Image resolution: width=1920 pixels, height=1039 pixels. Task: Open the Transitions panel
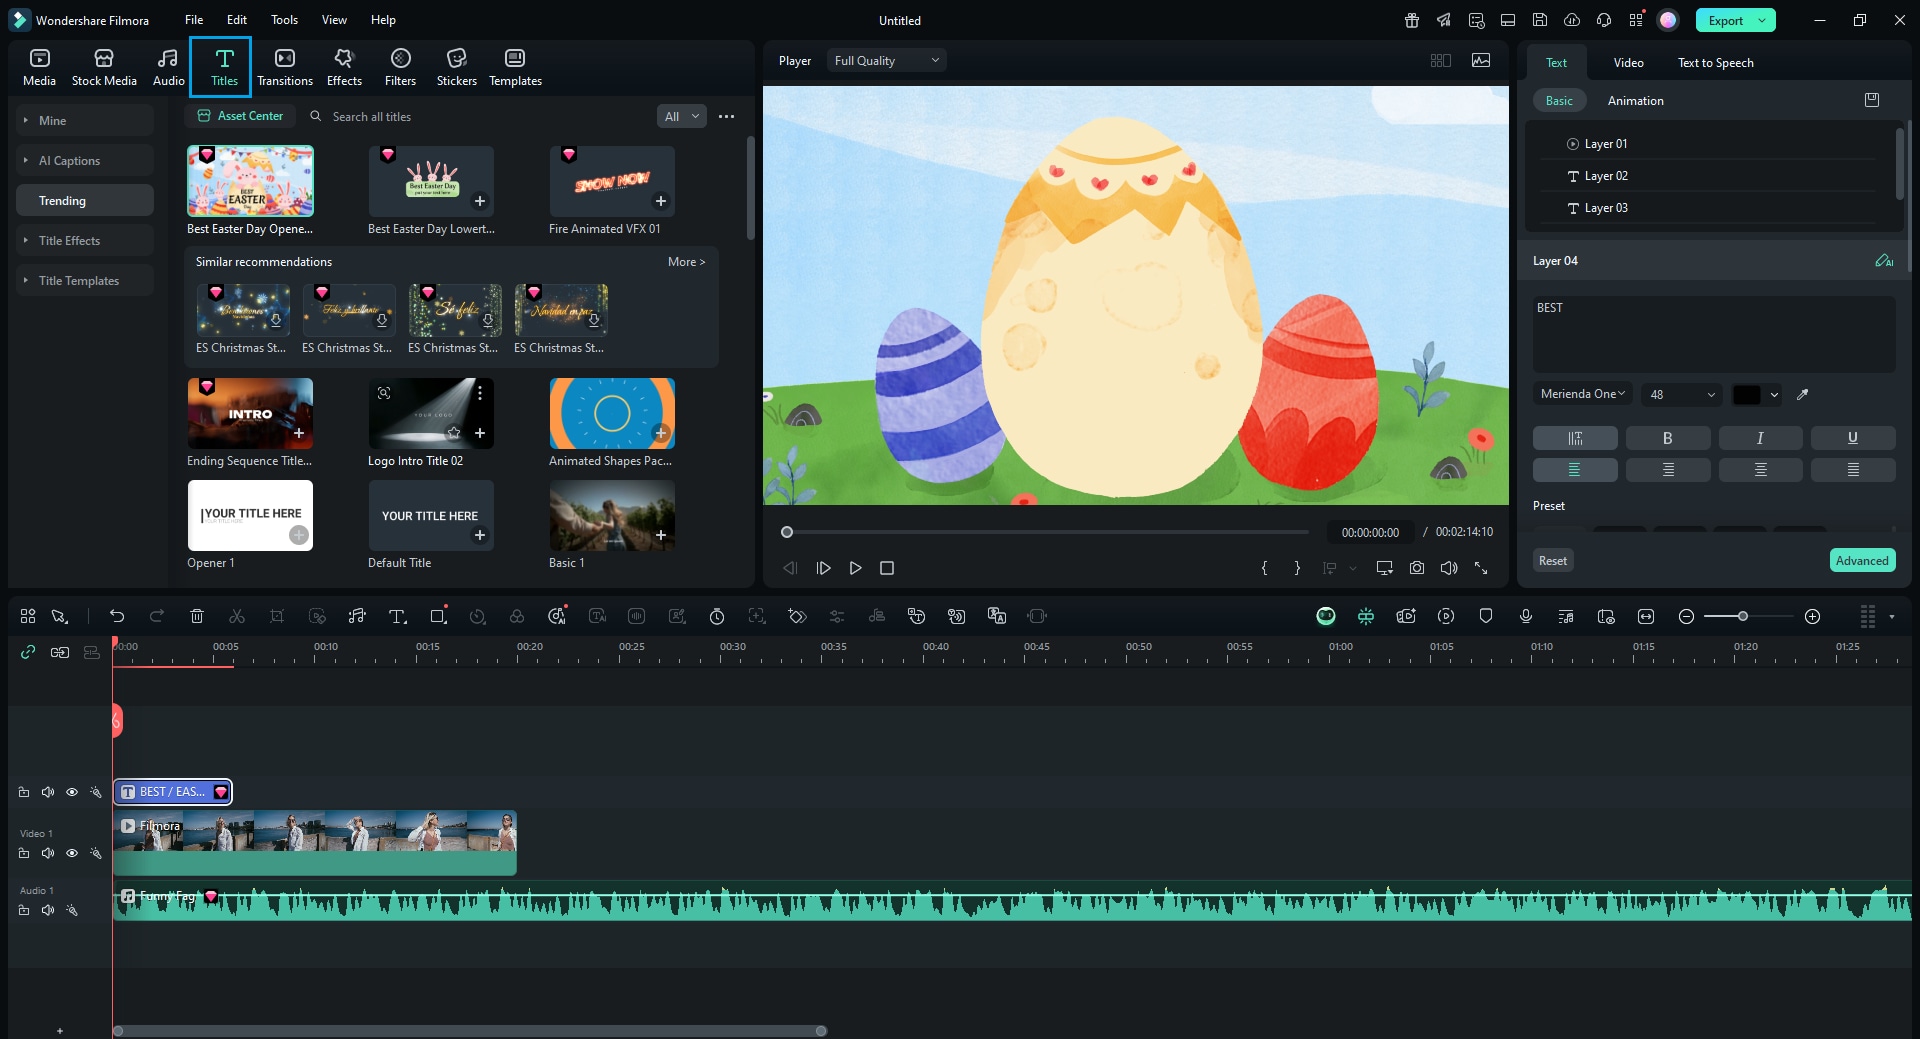tap(285, 67)
